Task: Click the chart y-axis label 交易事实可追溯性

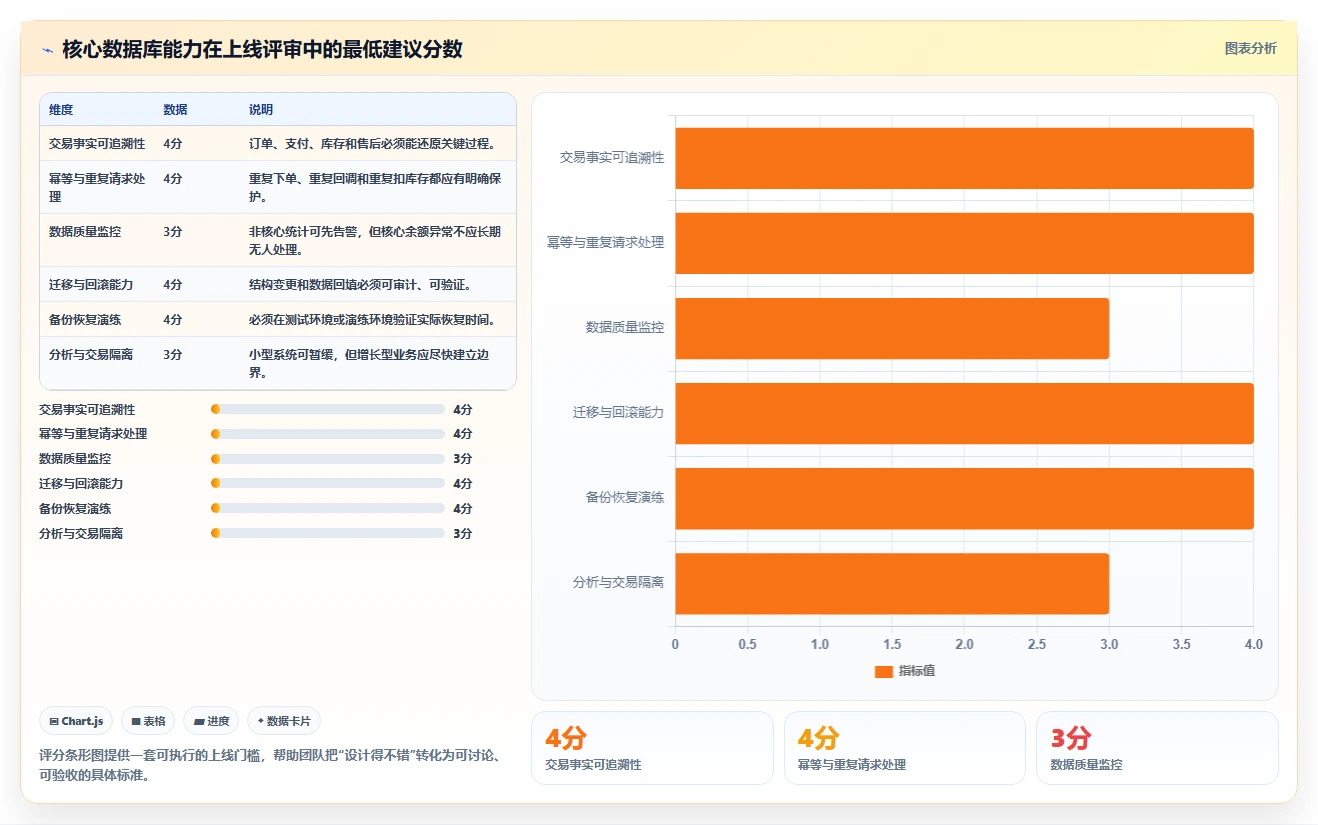Action: (x=612, y=158)
